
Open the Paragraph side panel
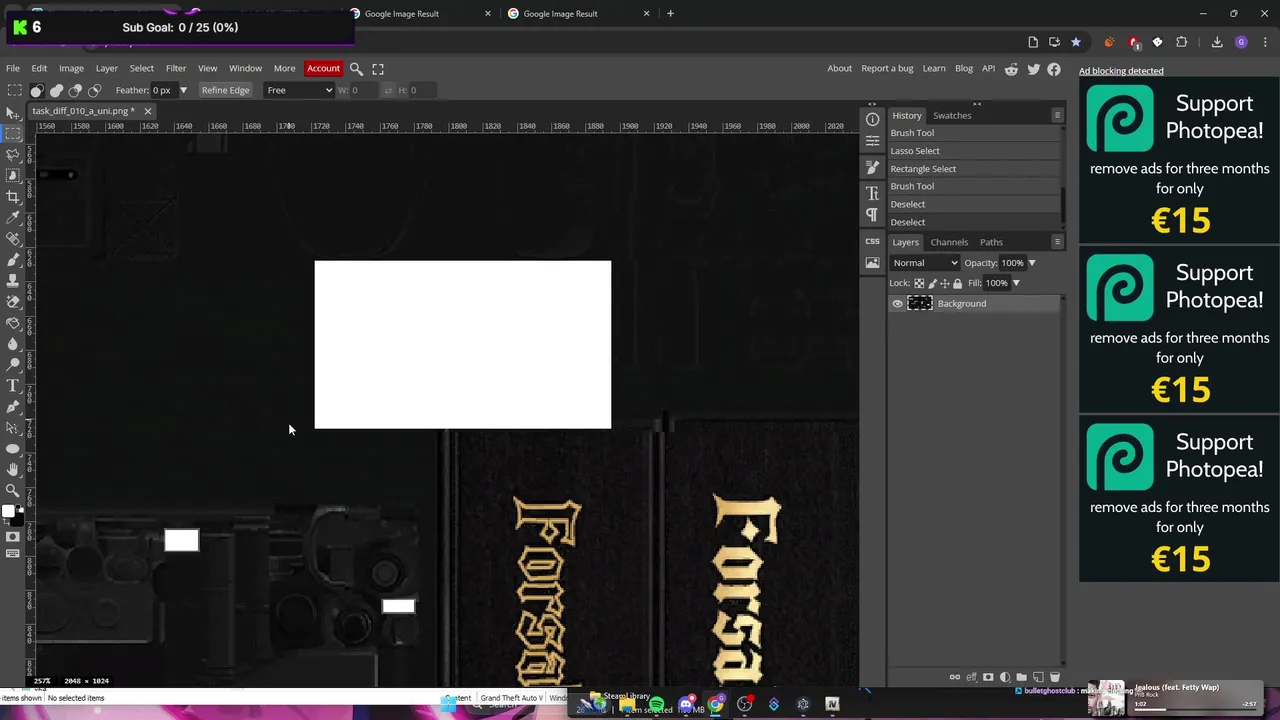coord(872,215)
